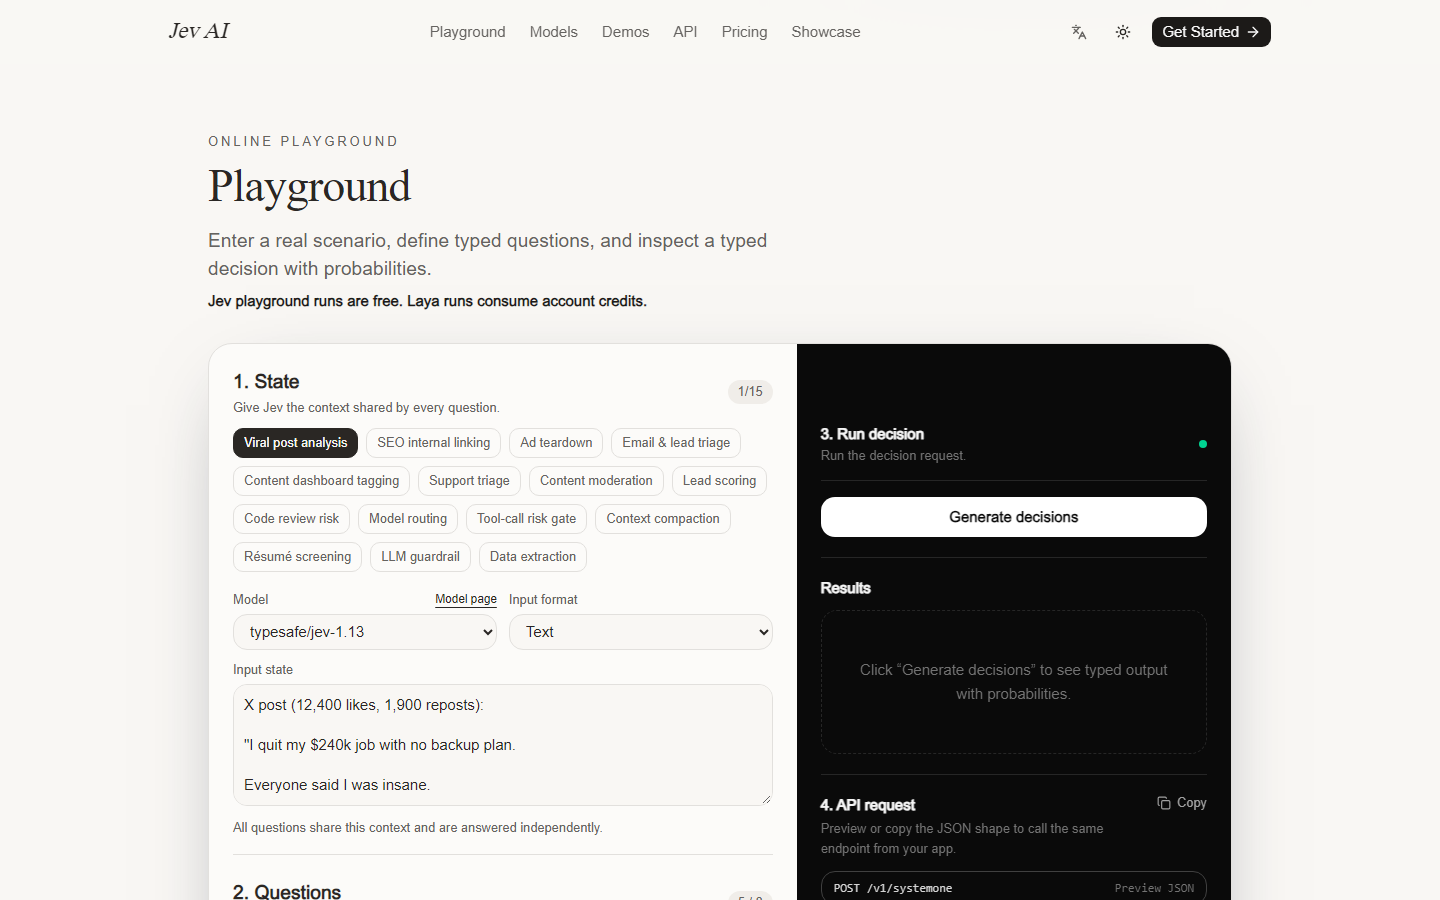Expand the Model dropdown typesafe/jev-1.13

[x=365, y=632]
